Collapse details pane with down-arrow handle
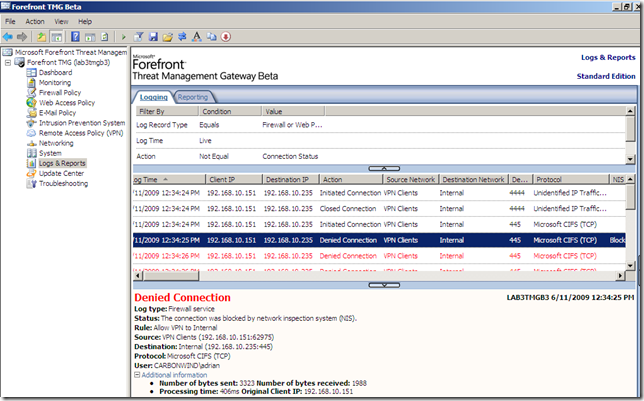The width and height of the screenshot is (644, 401). (384, 285)
